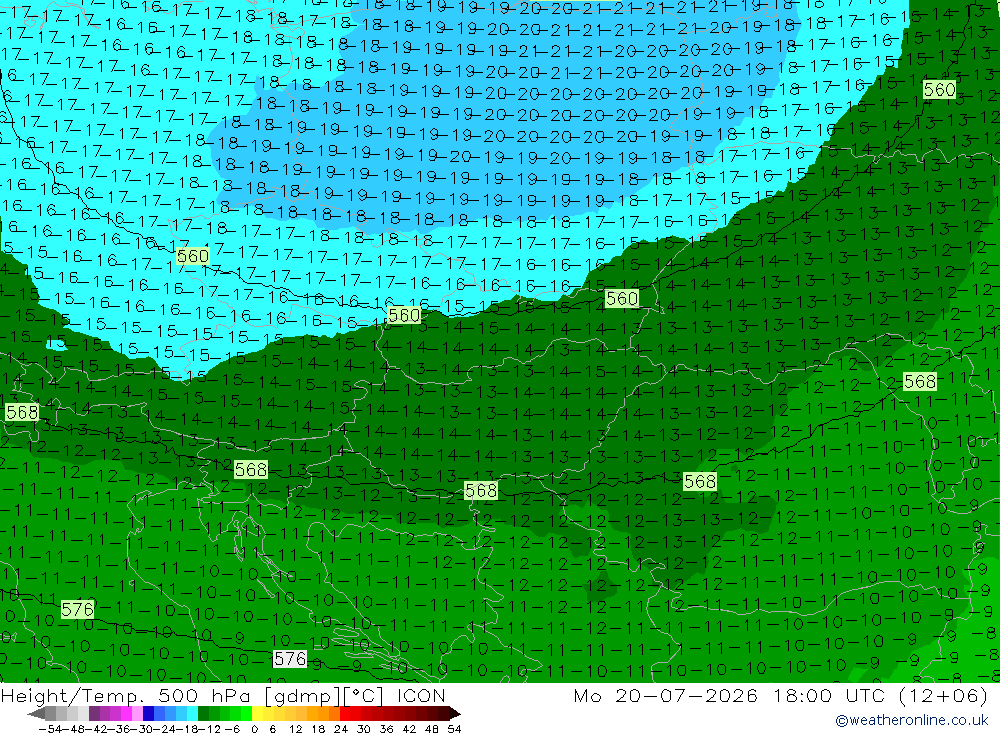Click the '0' legend scale value
The height and width of the screenshot is (733, 1000).
pos(254,729)
